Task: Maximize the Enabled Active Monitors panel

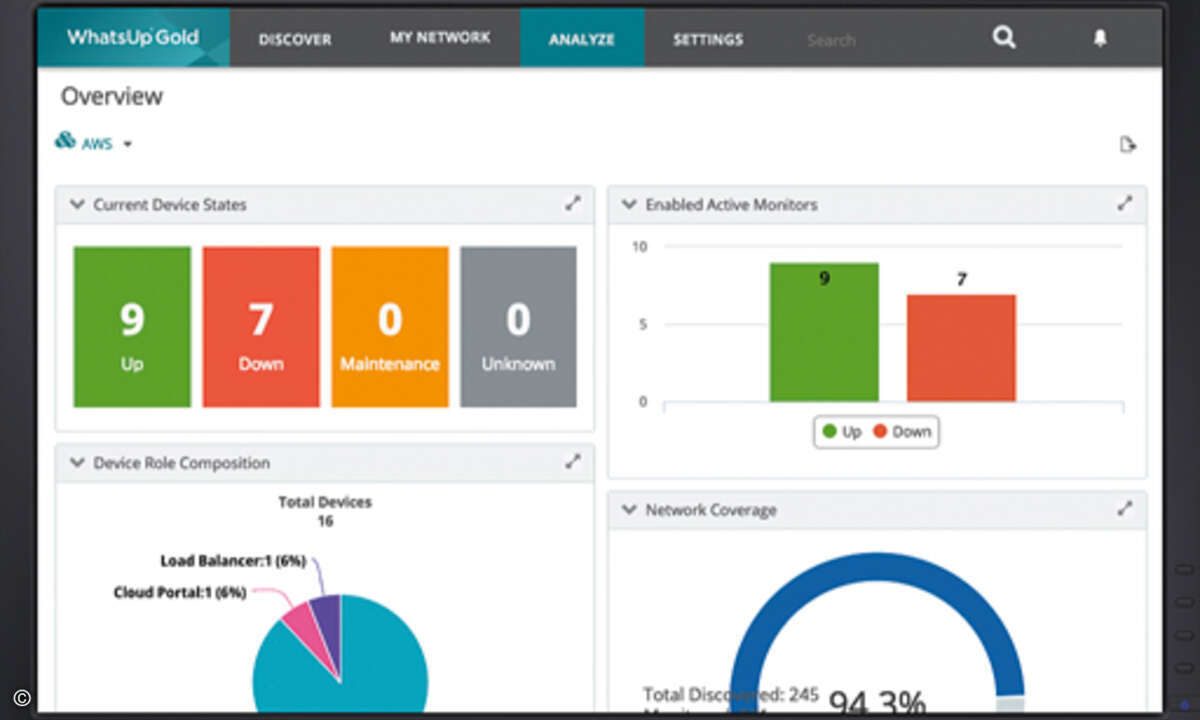Action: 1124,203
